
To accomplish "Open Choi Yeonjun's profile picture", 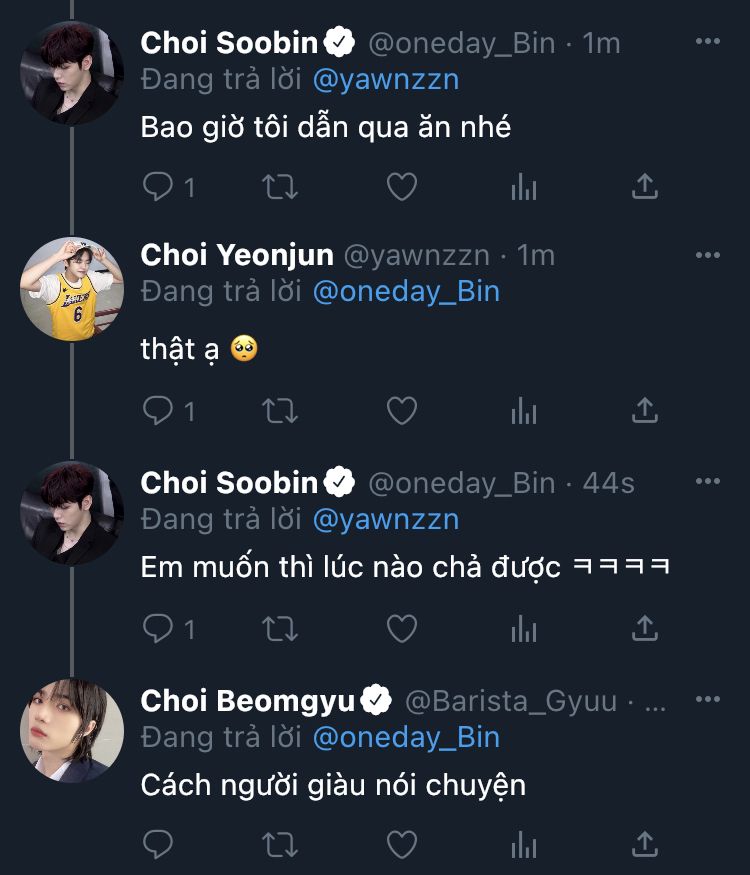I will [71, 289].
